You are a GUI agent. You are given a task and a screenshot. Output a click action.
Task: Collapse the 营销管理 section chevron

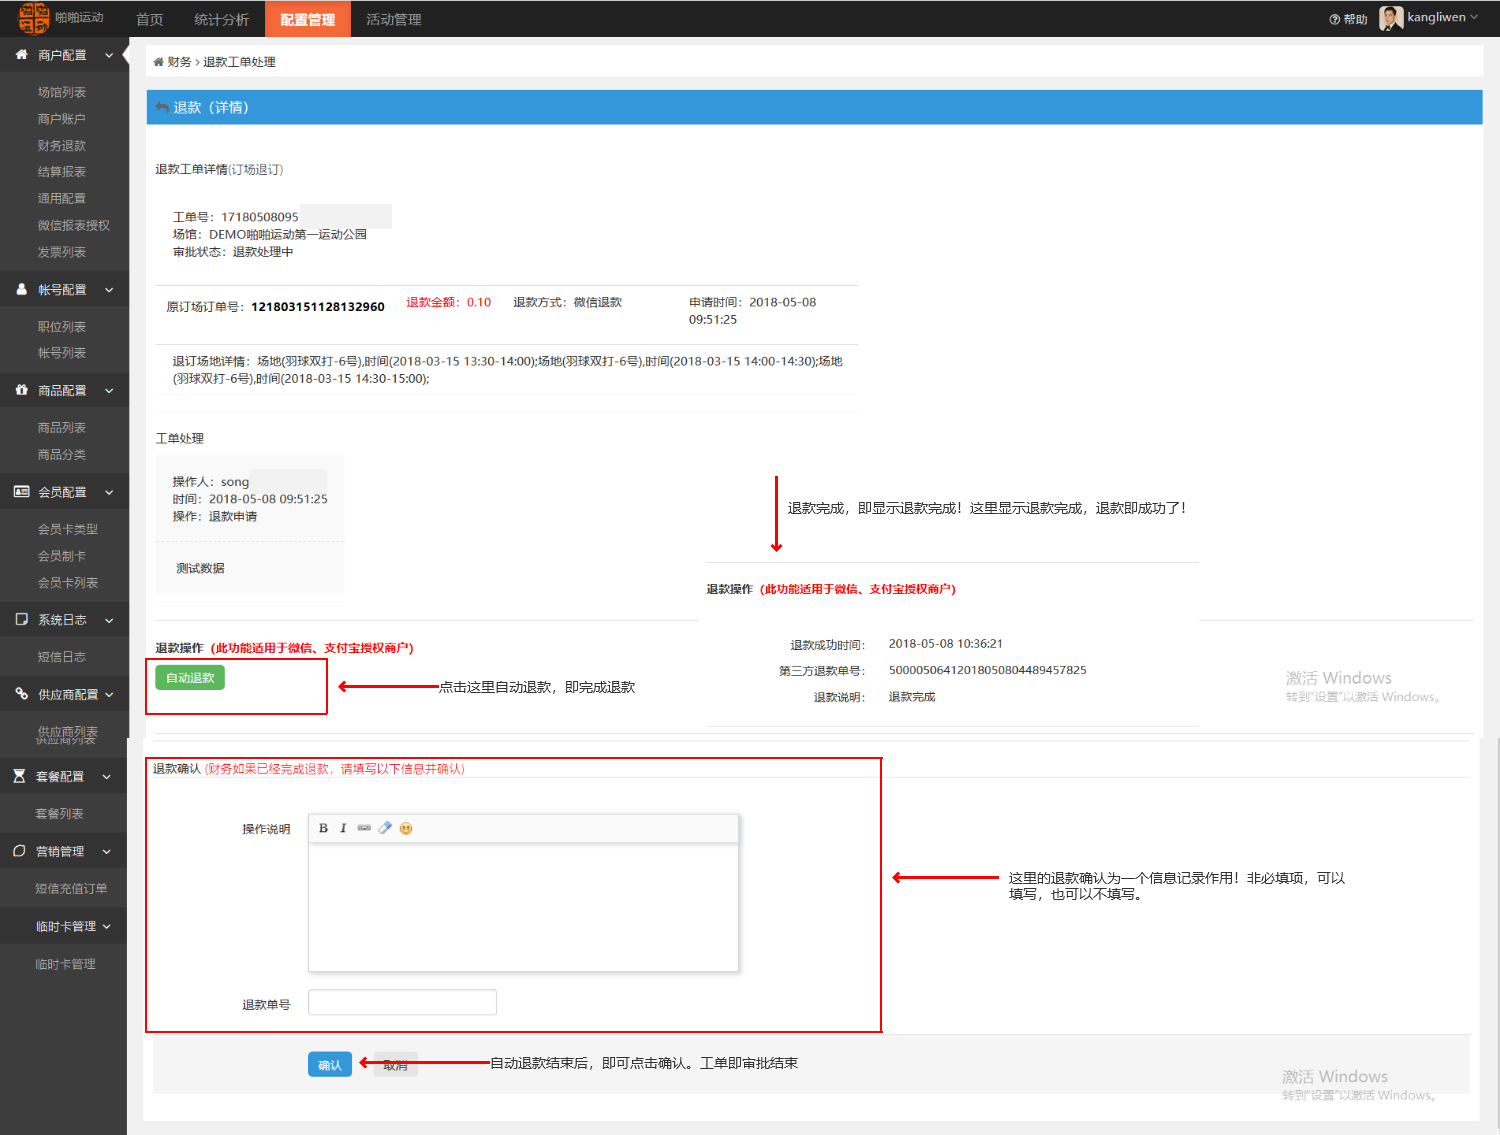tap(107, 852)
